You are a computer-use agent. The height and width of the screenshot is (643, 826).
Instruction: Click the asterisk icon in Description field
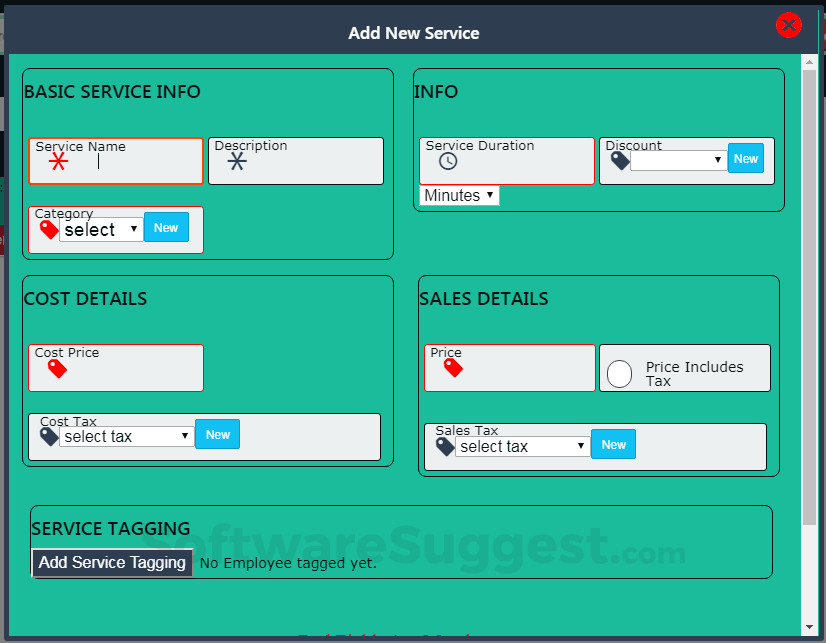[237, 161]
